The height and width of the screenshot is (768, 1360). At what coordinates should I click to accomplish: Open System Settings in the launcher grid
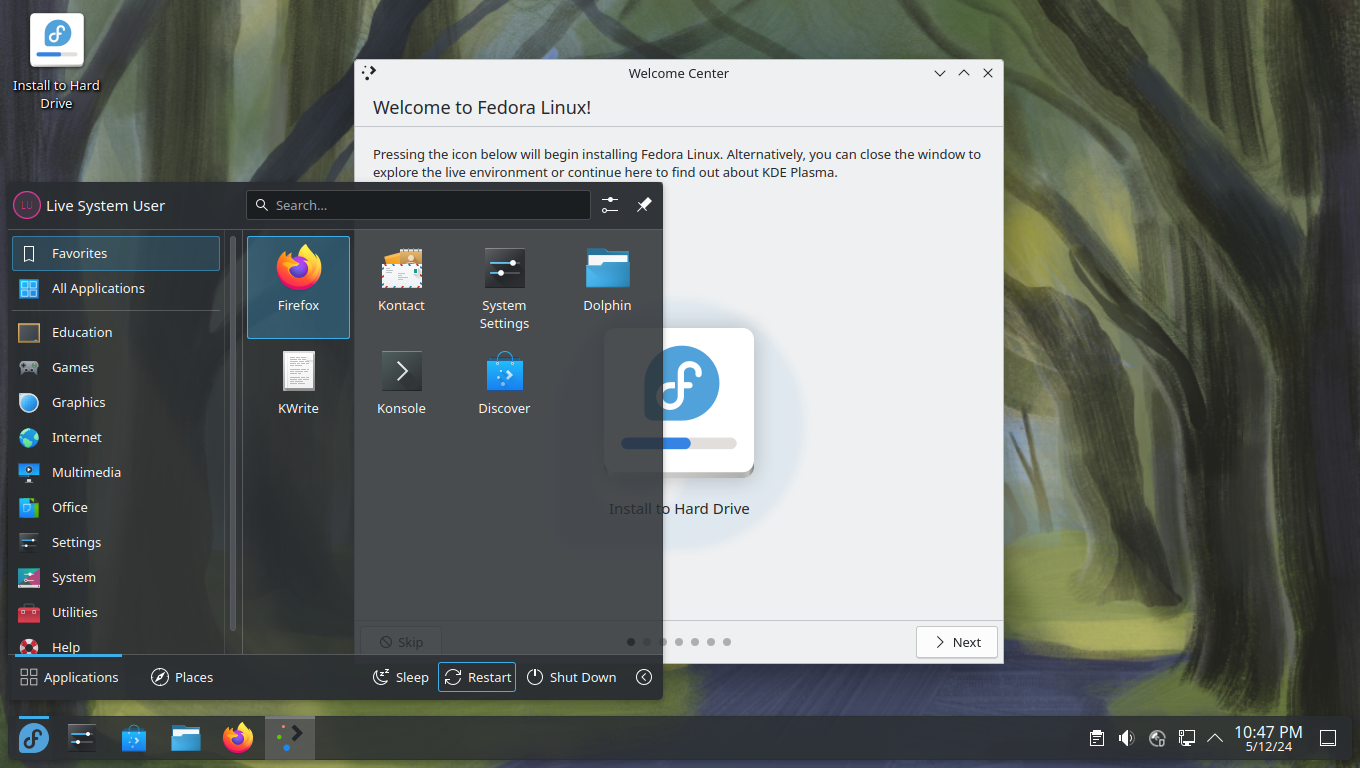(504, 287)
